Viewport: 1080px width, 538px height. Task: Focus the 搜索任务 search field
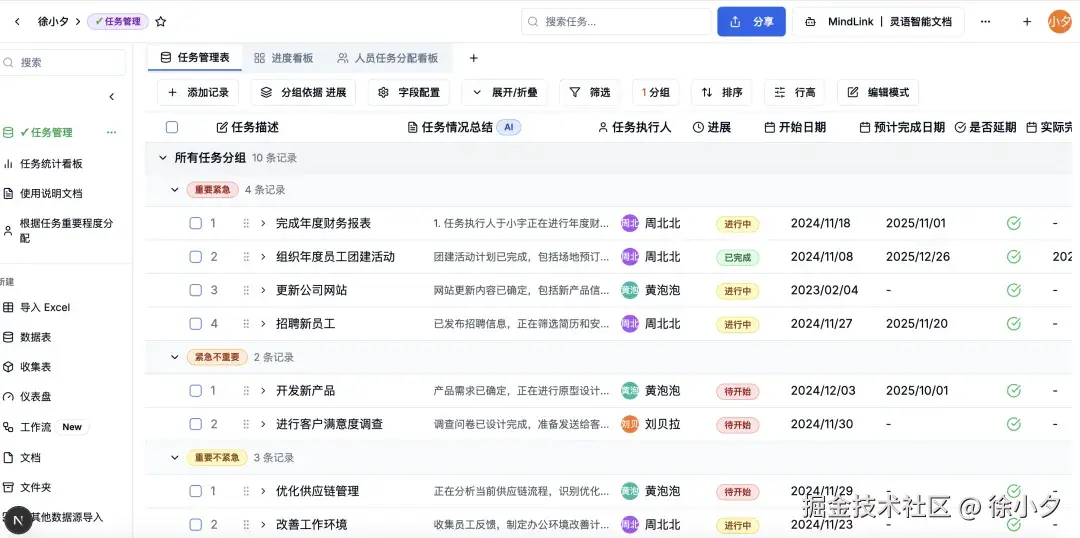pos(616,21)
